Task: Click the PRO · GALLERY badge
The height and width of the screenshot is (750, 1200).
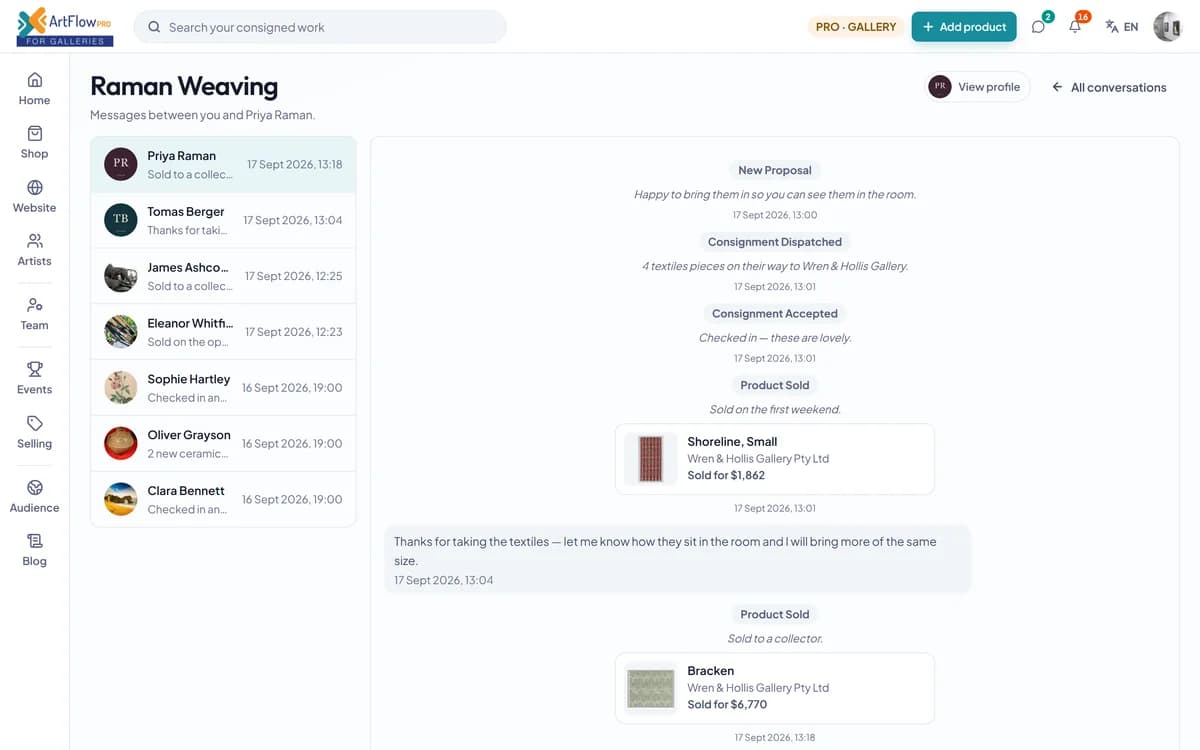Action: tap(856, 27)
